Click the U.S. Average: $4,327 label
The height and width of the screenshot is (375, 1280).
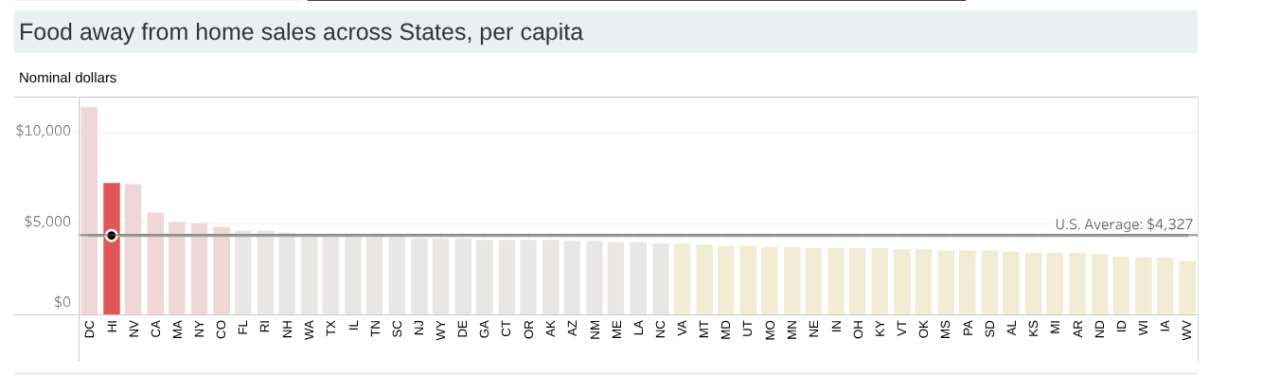1124,225
